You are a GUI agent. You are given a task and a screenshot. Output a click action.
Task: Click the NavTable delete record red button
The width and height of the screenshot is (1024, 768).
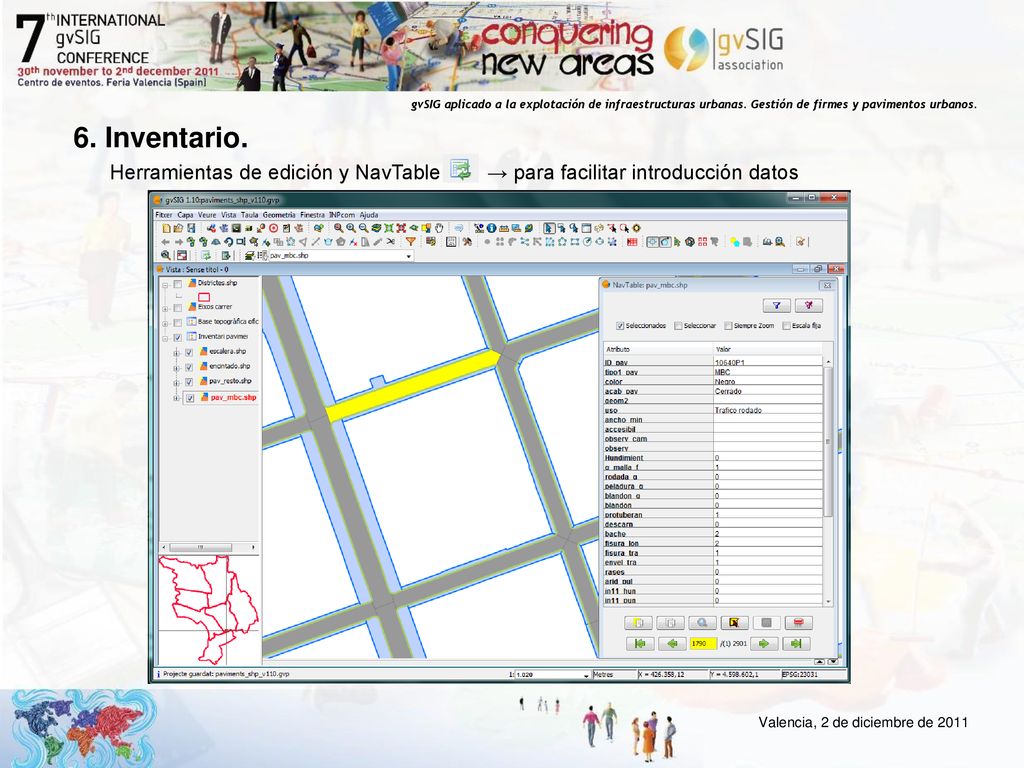pyautogui.click(x=798, y=622)
